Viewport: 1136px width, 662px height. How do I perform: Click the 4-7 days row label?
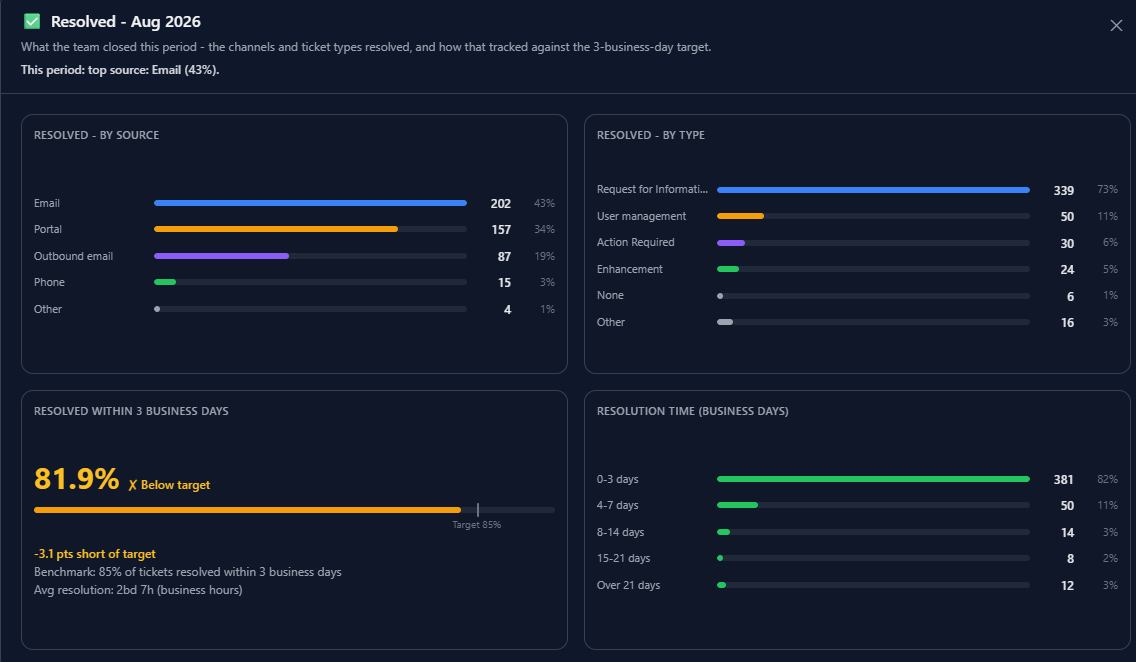pyautogui.click(x=617, y=506)
